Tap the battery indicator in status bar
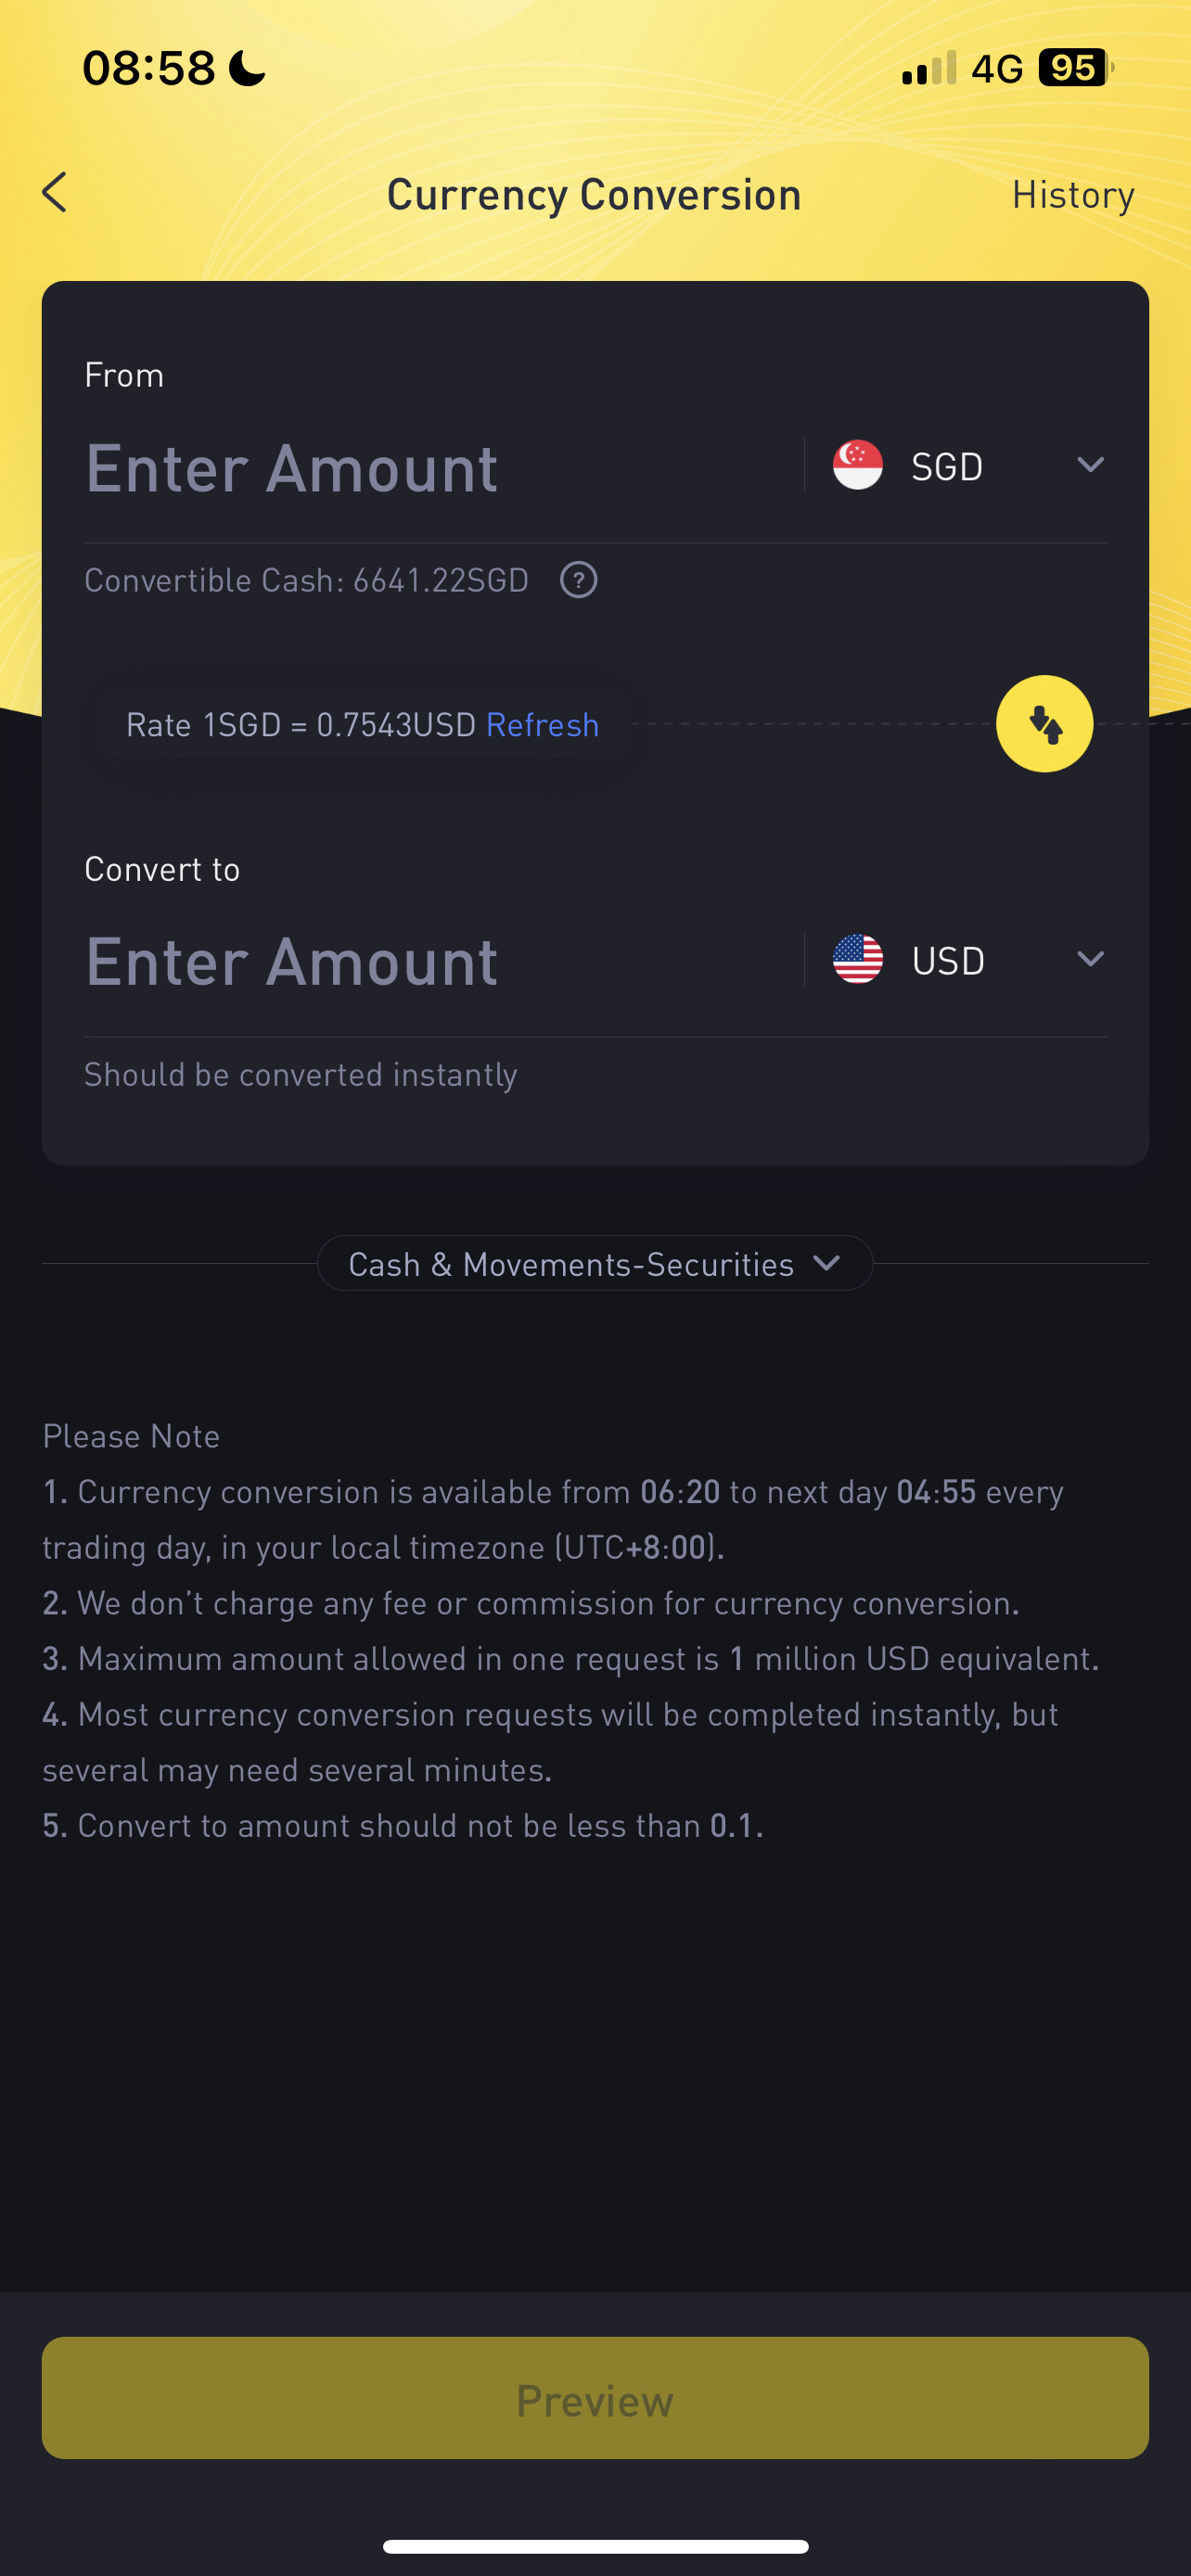The height and width of the screenshot is (2576, 1191). [1074, 68]
